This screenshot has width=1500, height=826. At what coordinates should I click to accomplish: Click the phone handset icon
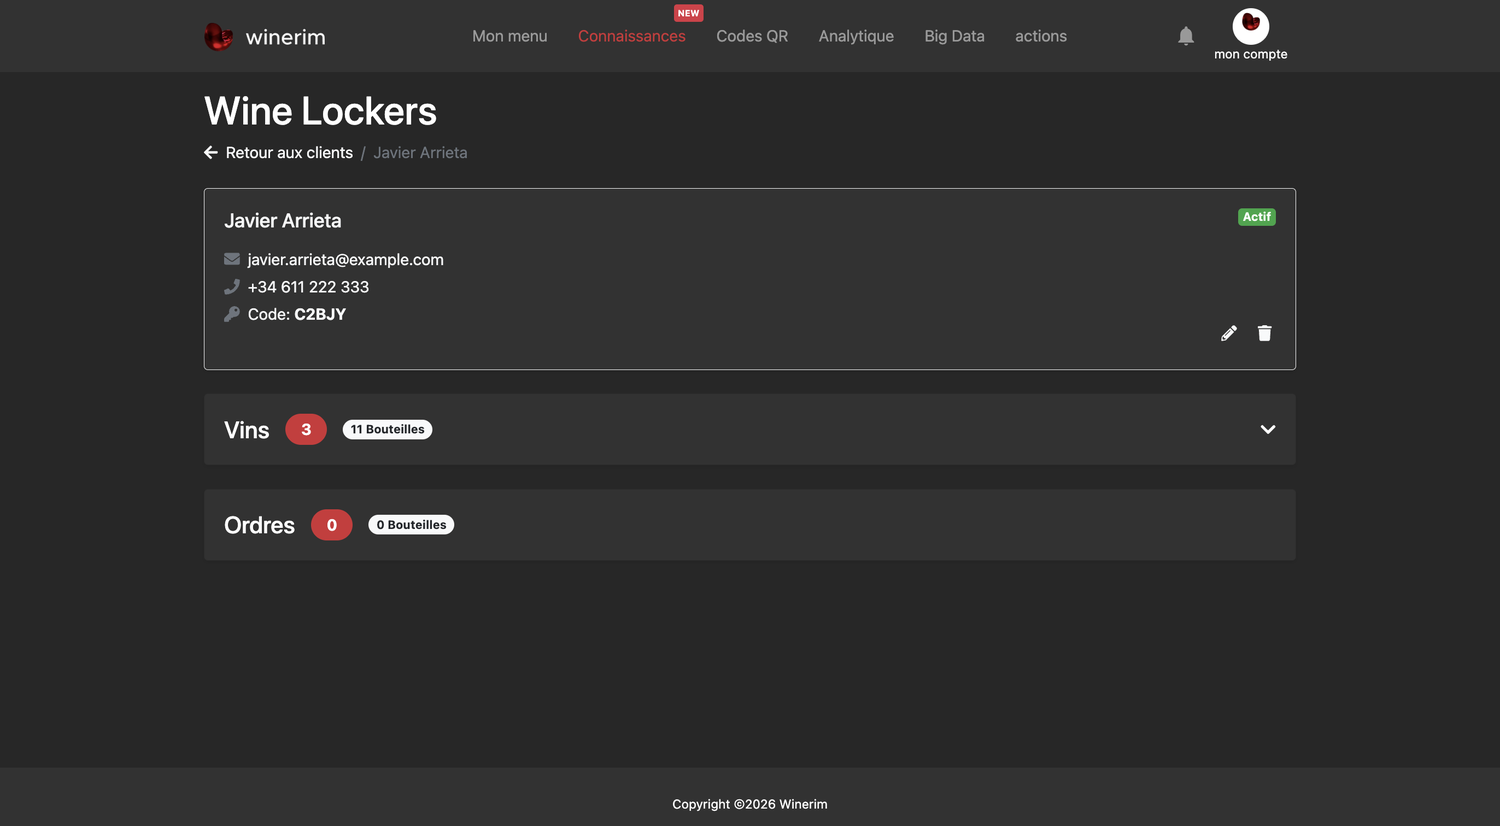(x=232, y=287)
